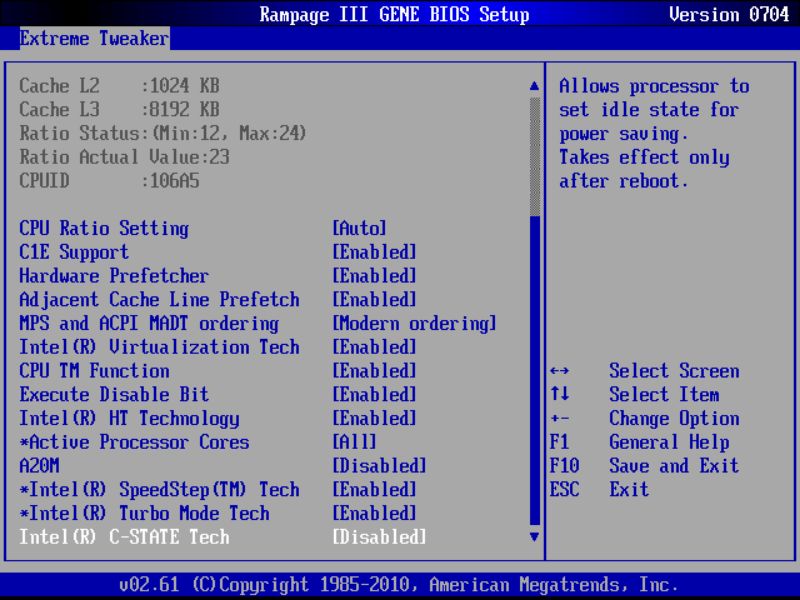Viewport: 800px width, 600px height.
Task: Select the C1E Support item
Action: pos(74,252)
